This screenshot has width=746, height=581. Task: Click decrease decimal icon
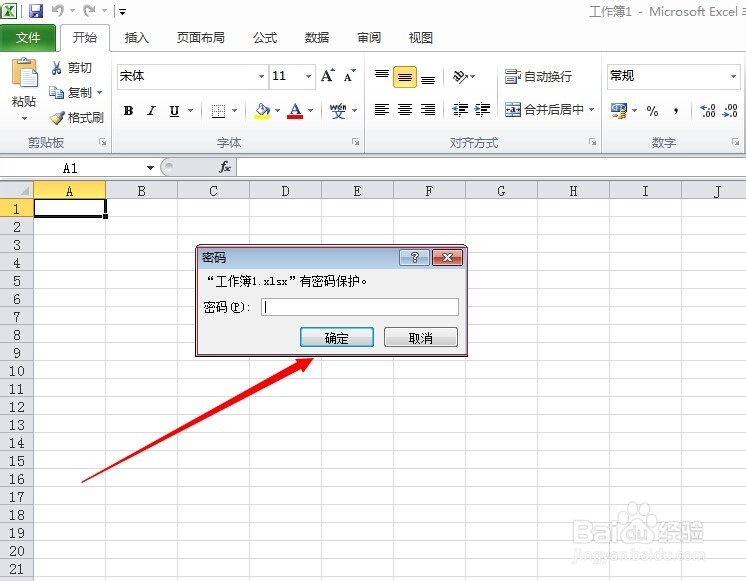coord(730,111)
